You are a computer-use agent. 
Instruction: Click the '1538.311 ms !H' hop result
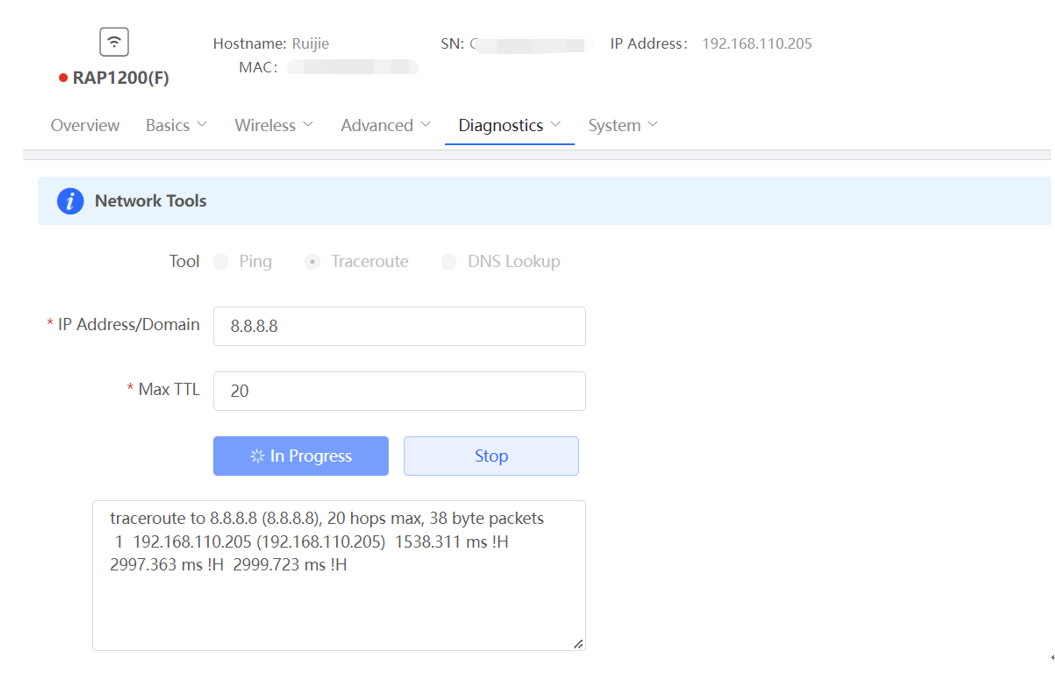click(x=451, y=542)
